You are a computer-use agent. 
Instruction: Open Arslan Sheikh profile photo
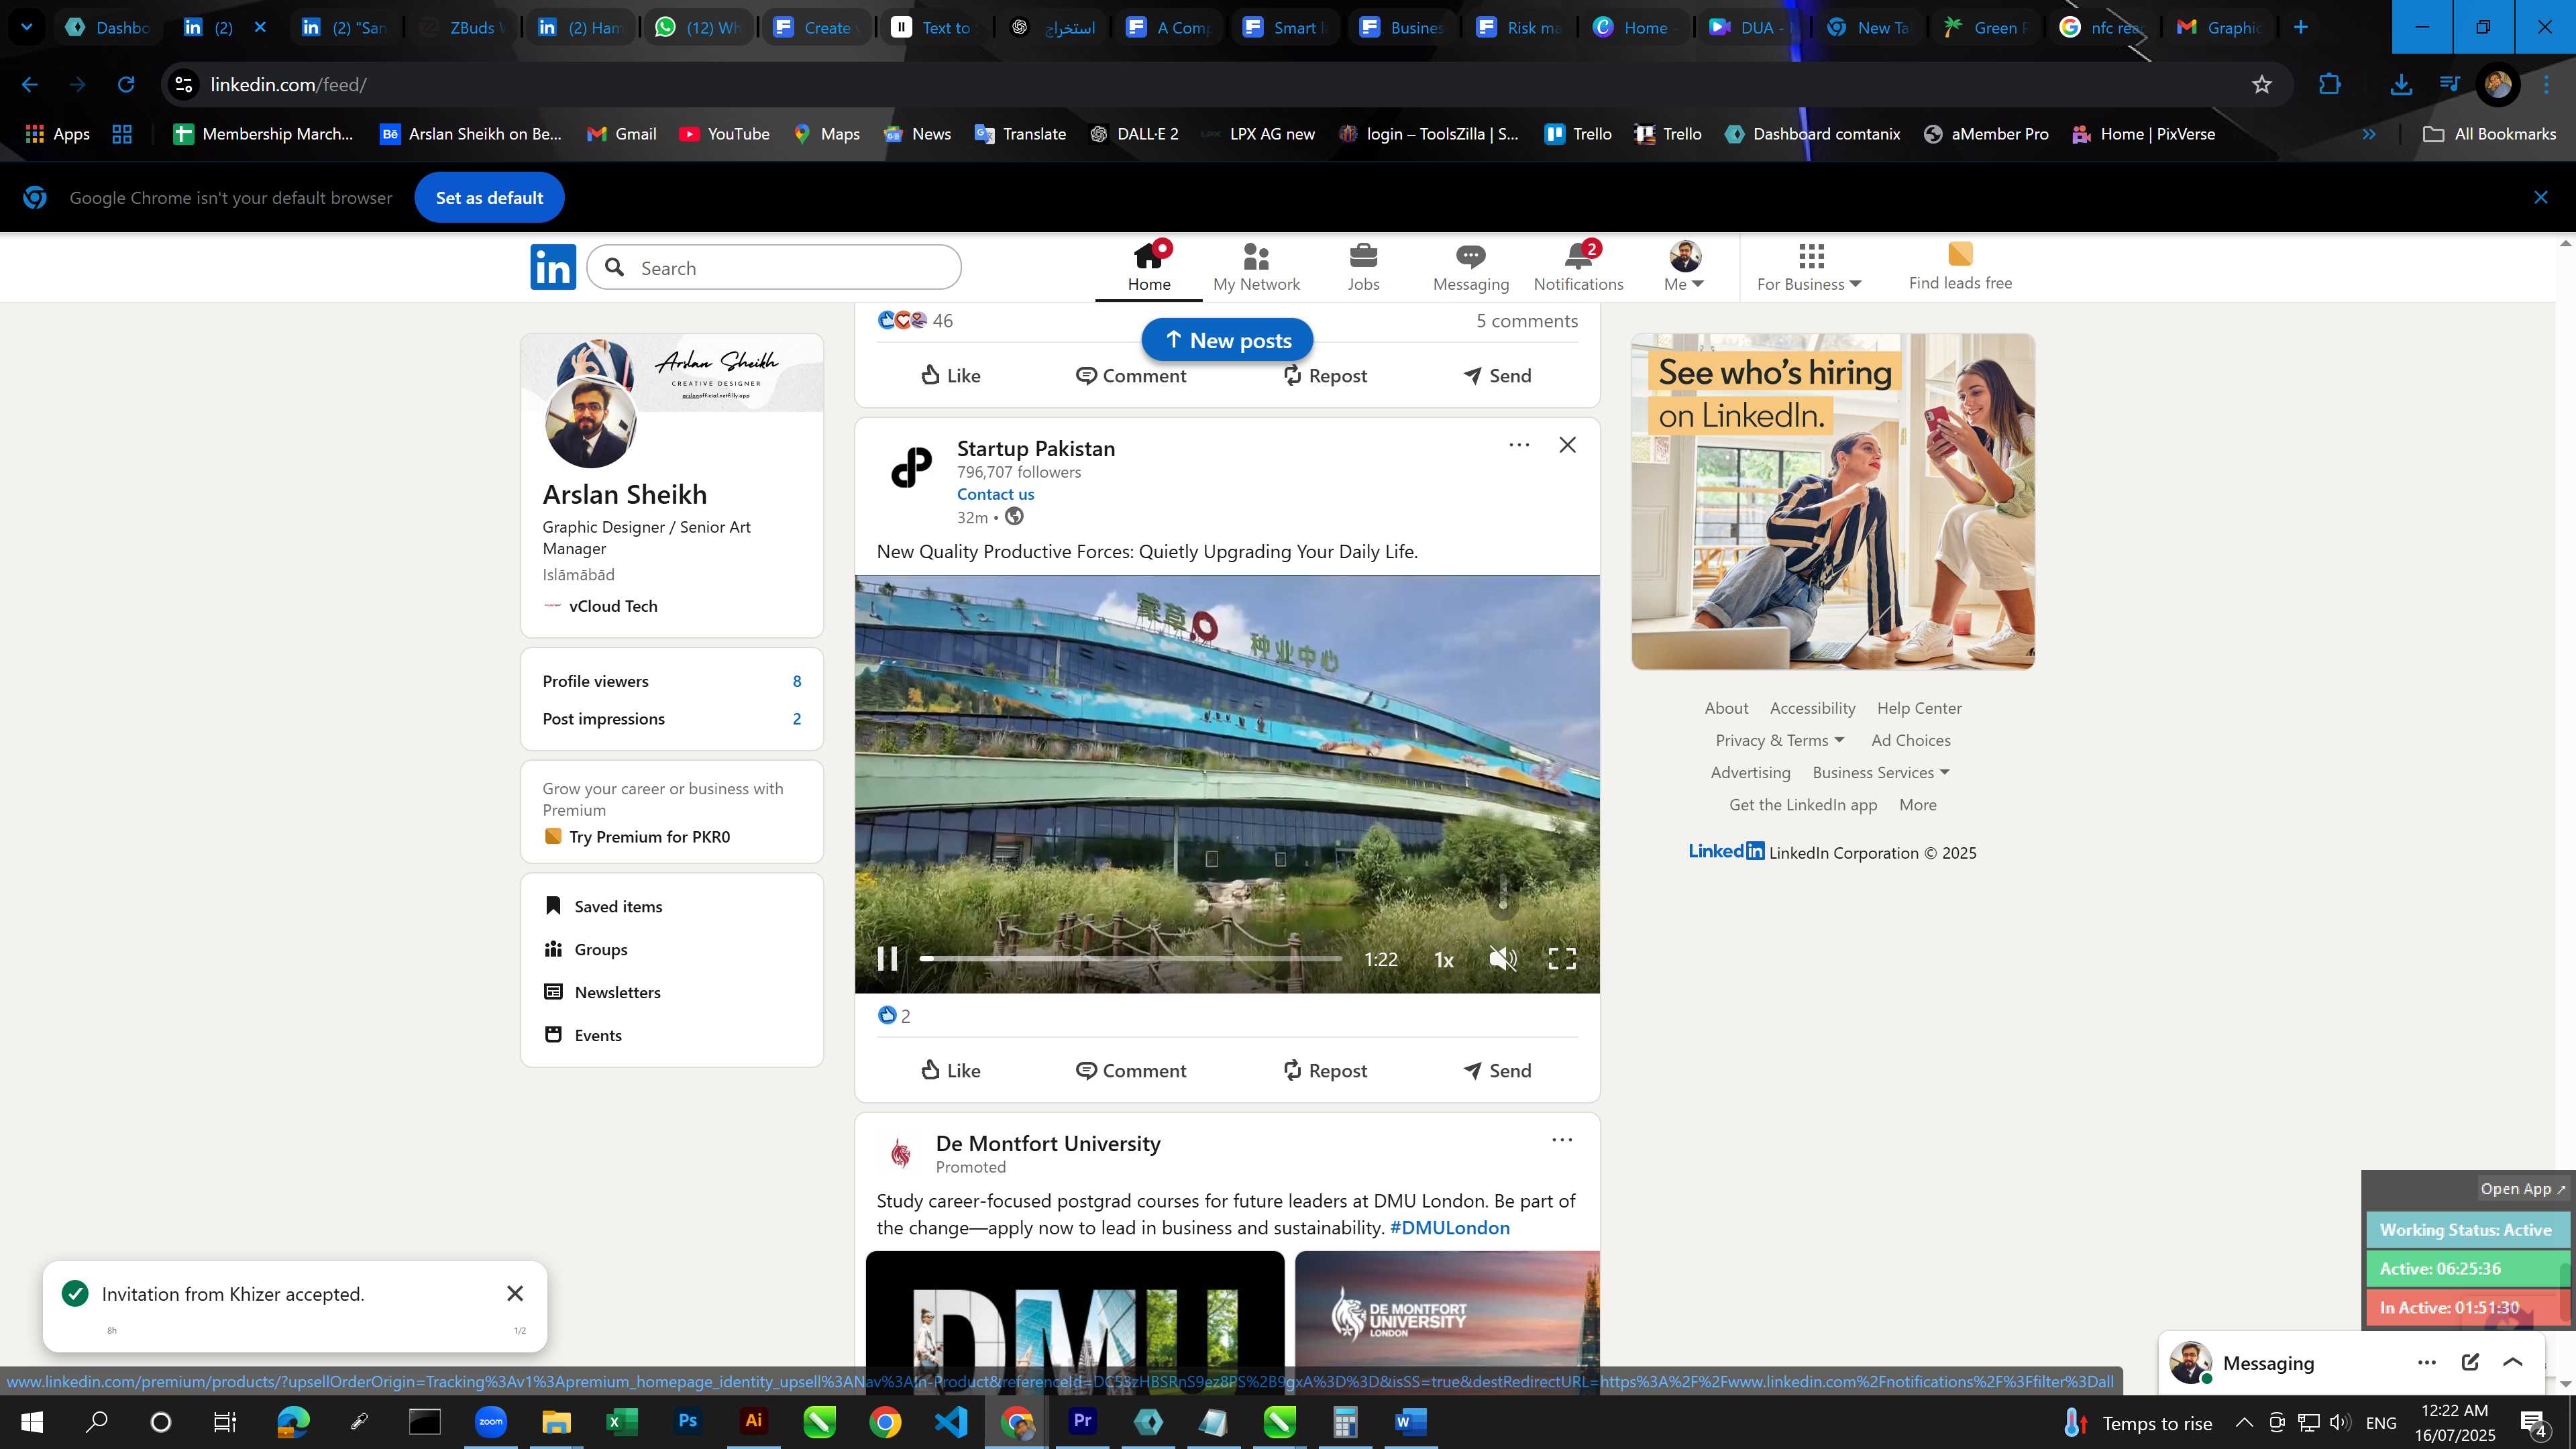click(590, 423)
